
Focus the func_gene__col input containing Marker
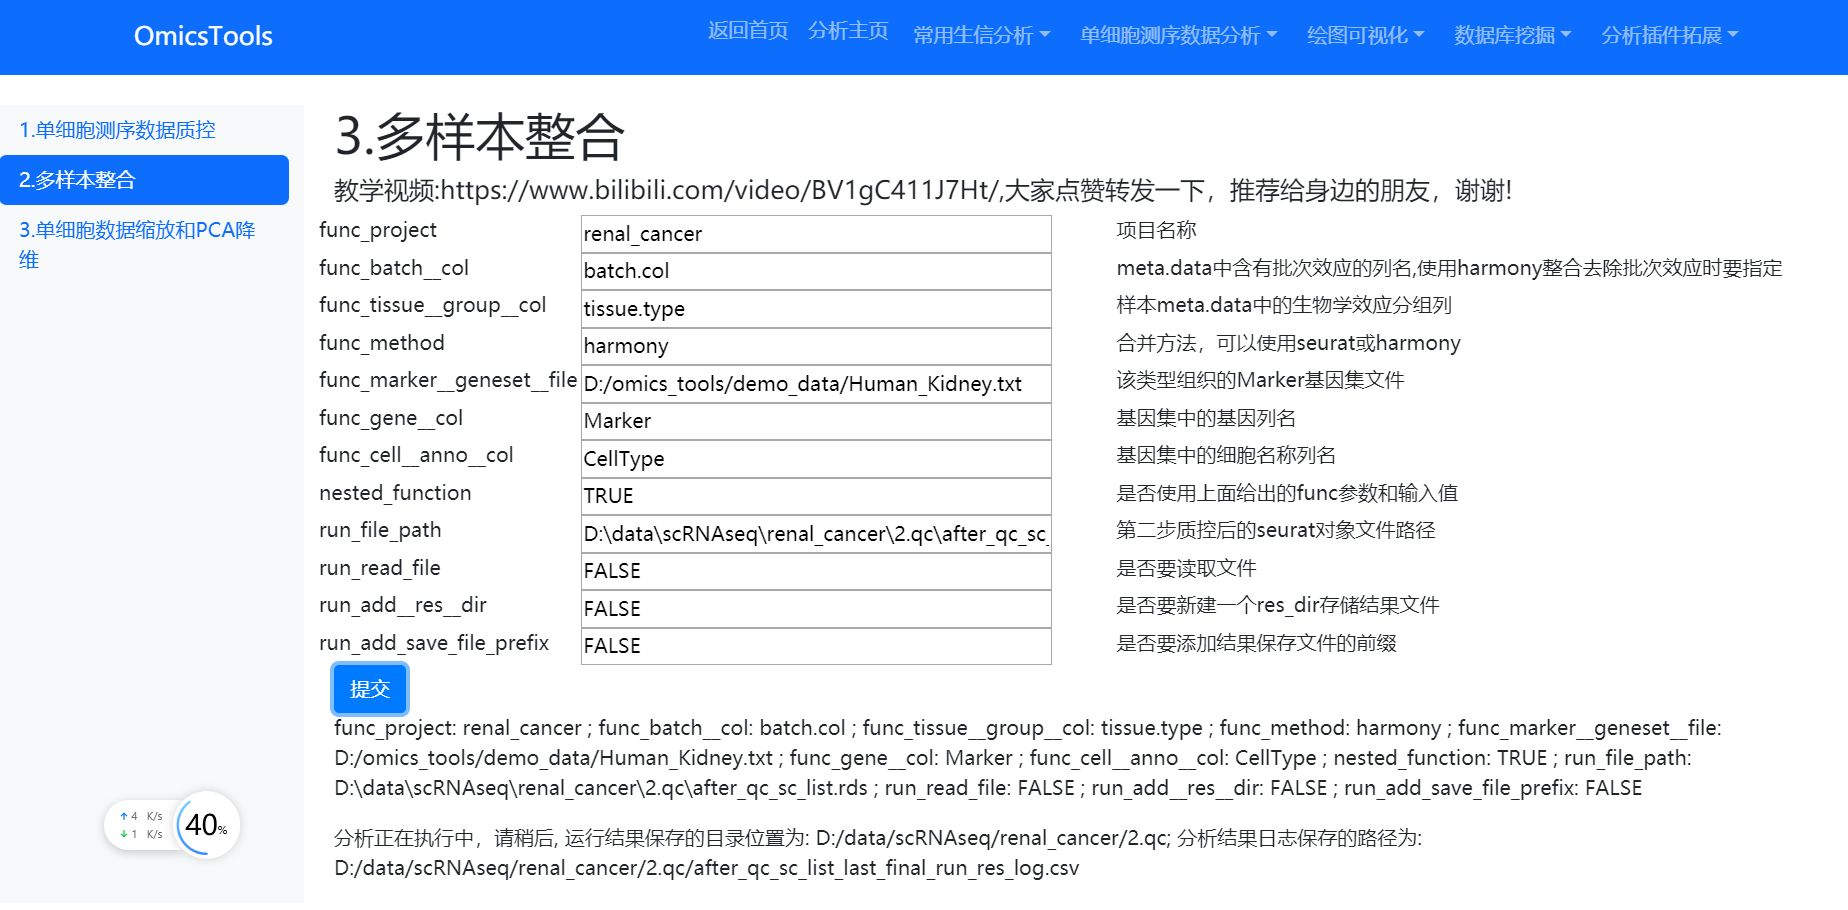pos(816,421)
